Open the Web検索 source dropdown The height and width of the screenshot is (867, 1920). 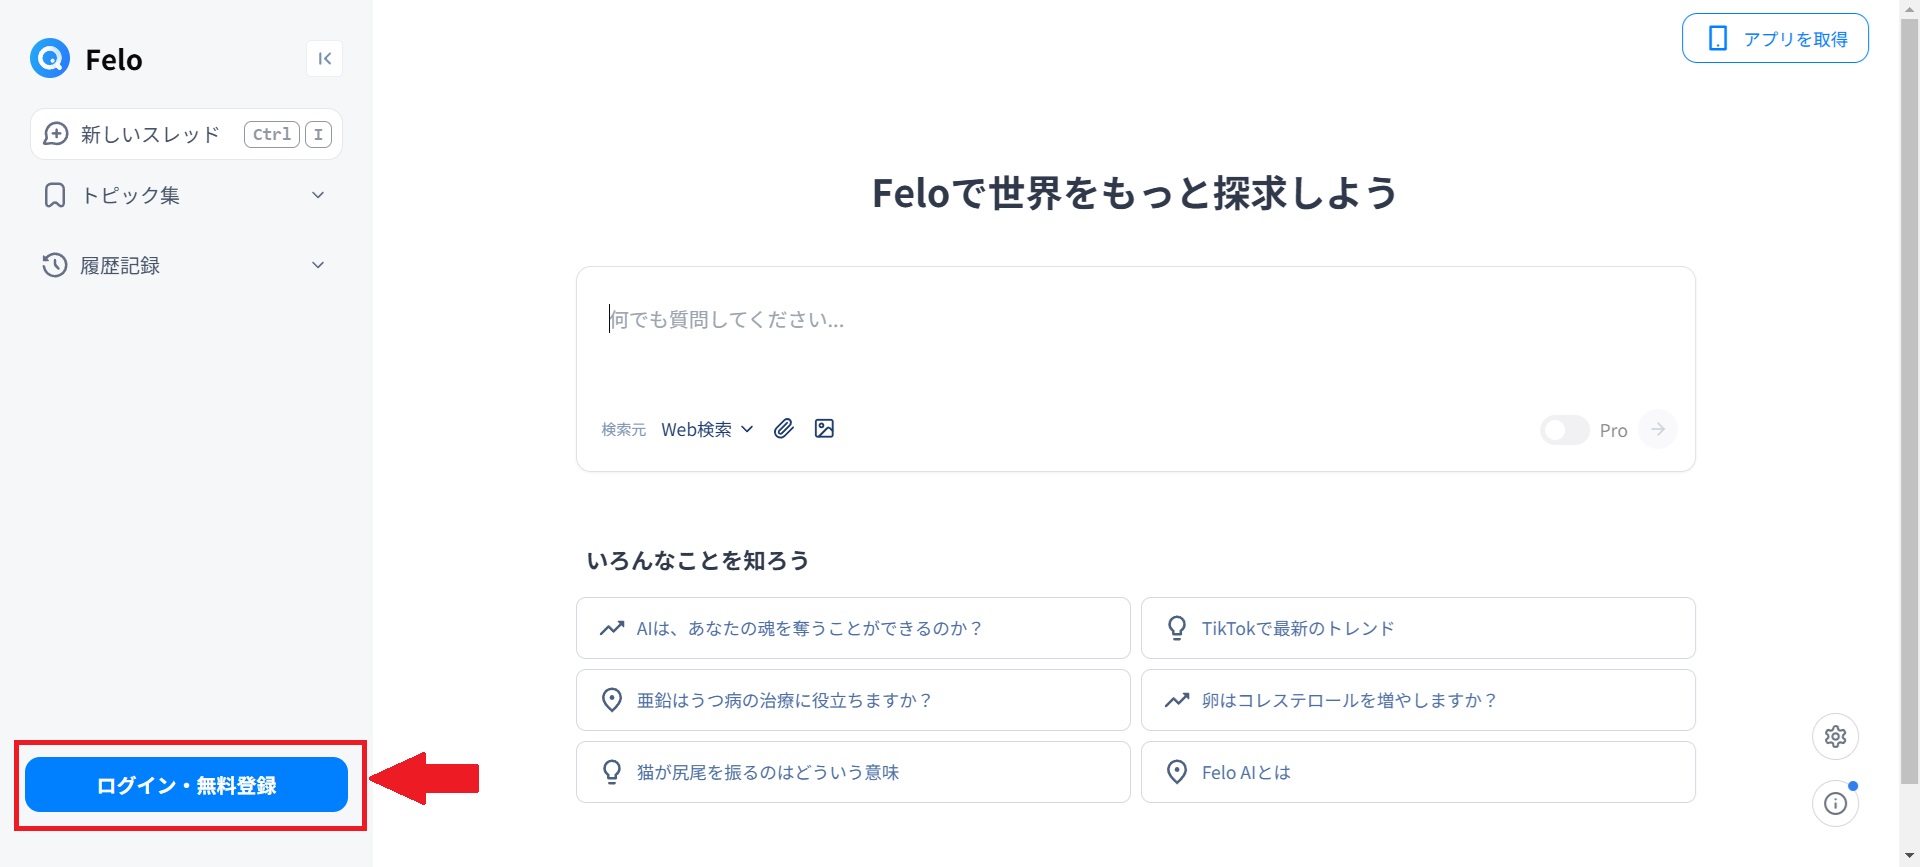(707, 428)
